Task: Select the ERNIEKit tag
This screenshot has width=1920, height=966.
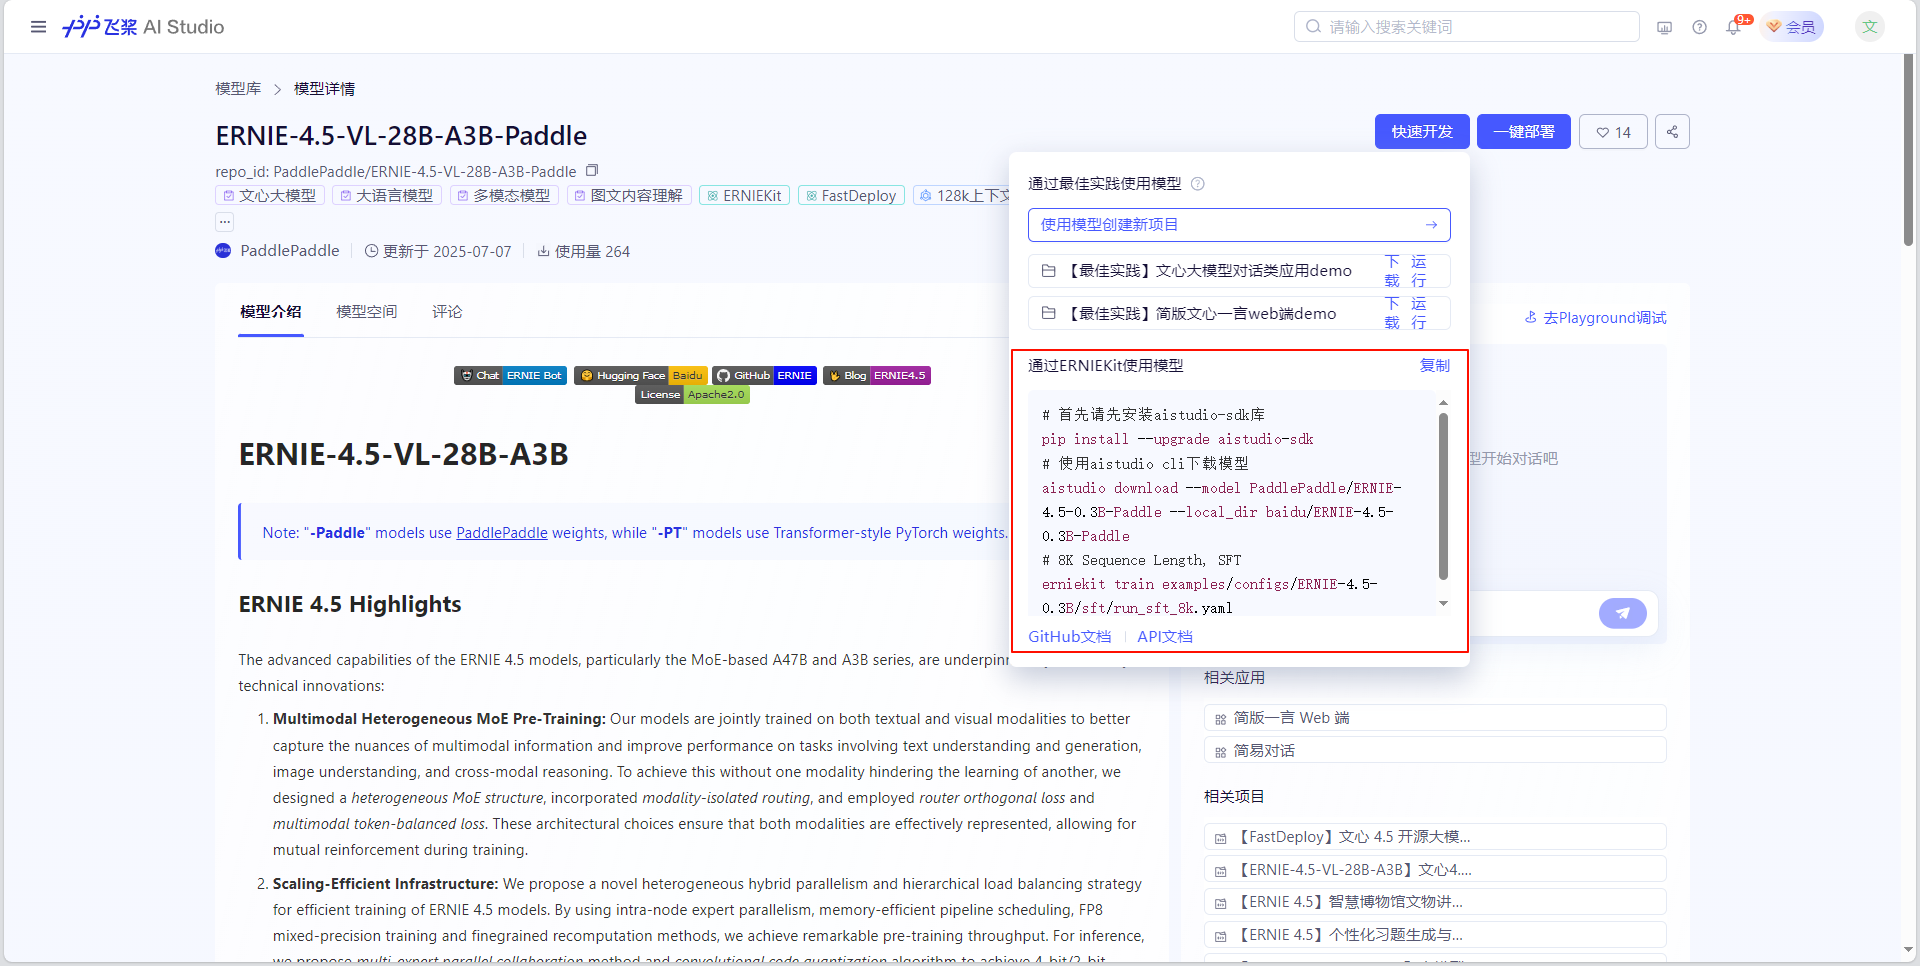Action: (745, 196)
